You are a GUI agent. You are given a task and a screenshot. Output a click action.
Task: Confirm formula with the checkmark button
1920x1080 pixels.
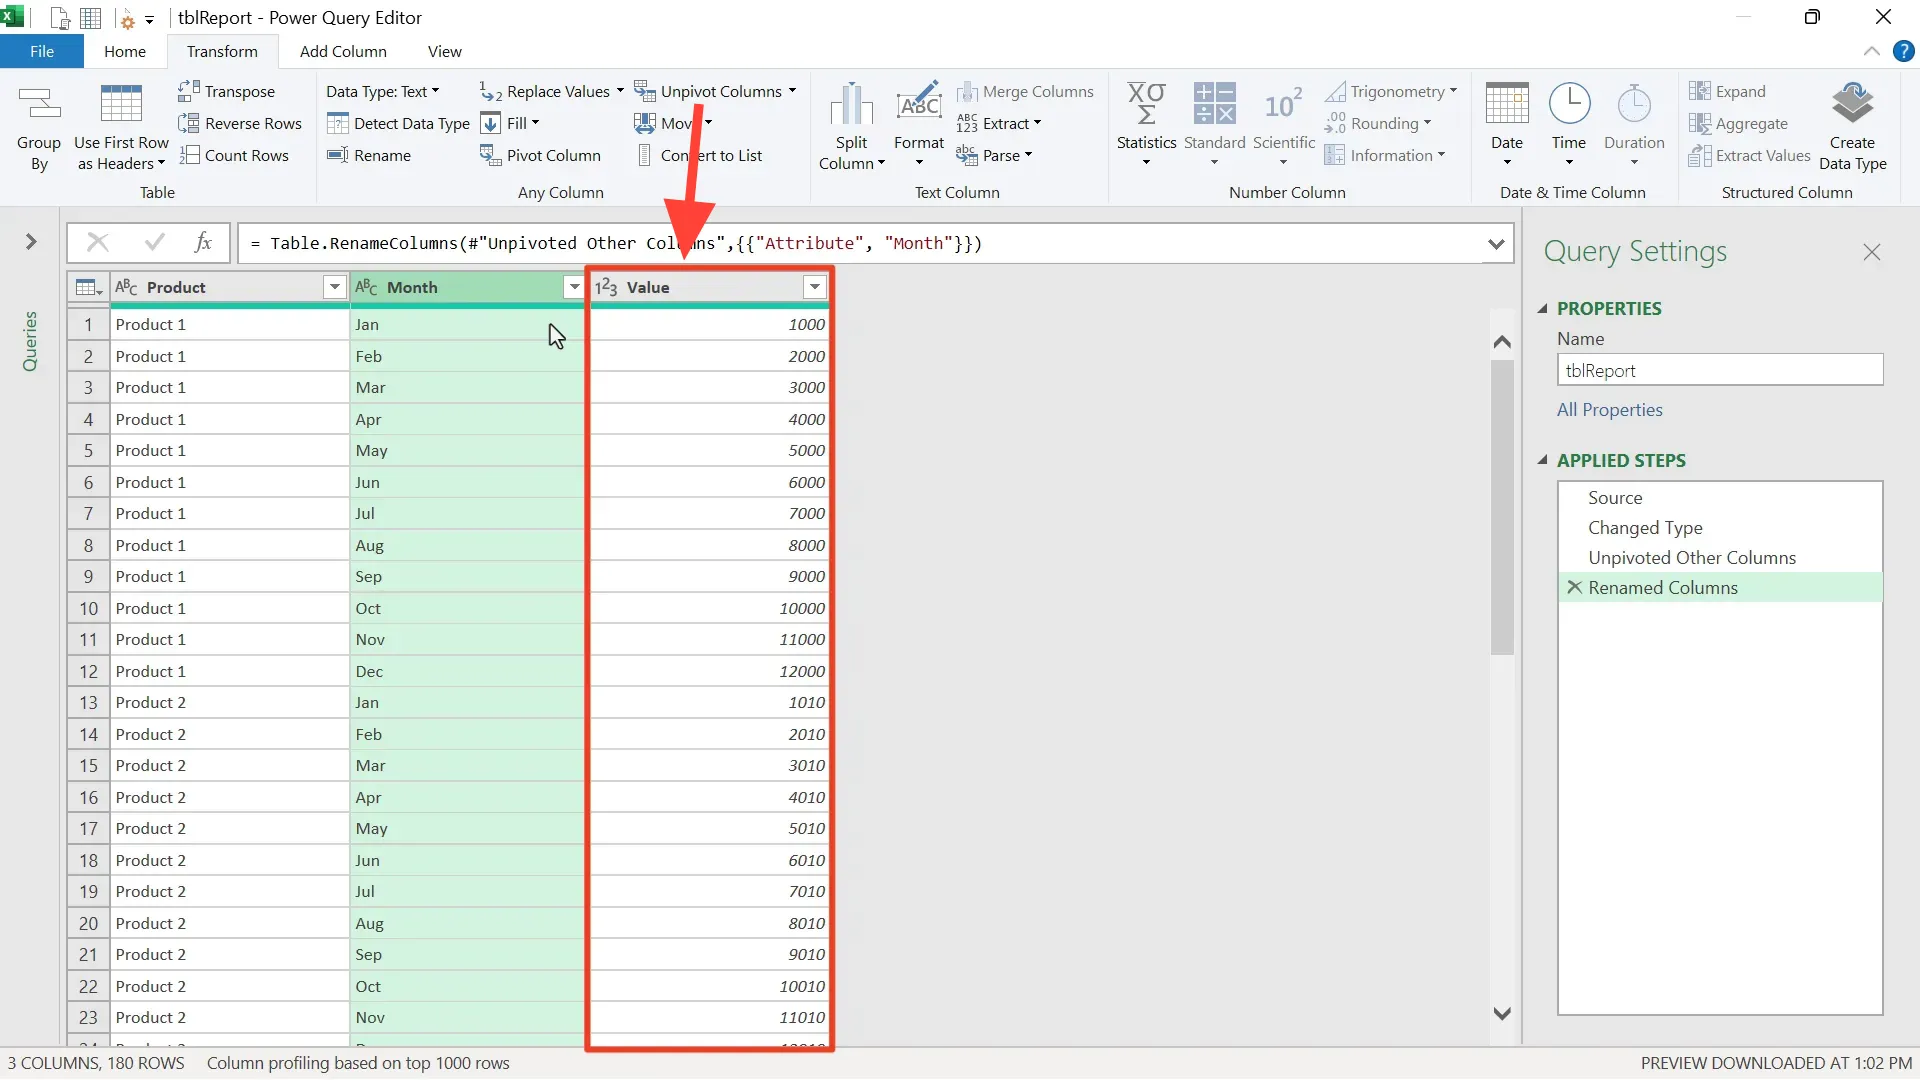(154, 243)
